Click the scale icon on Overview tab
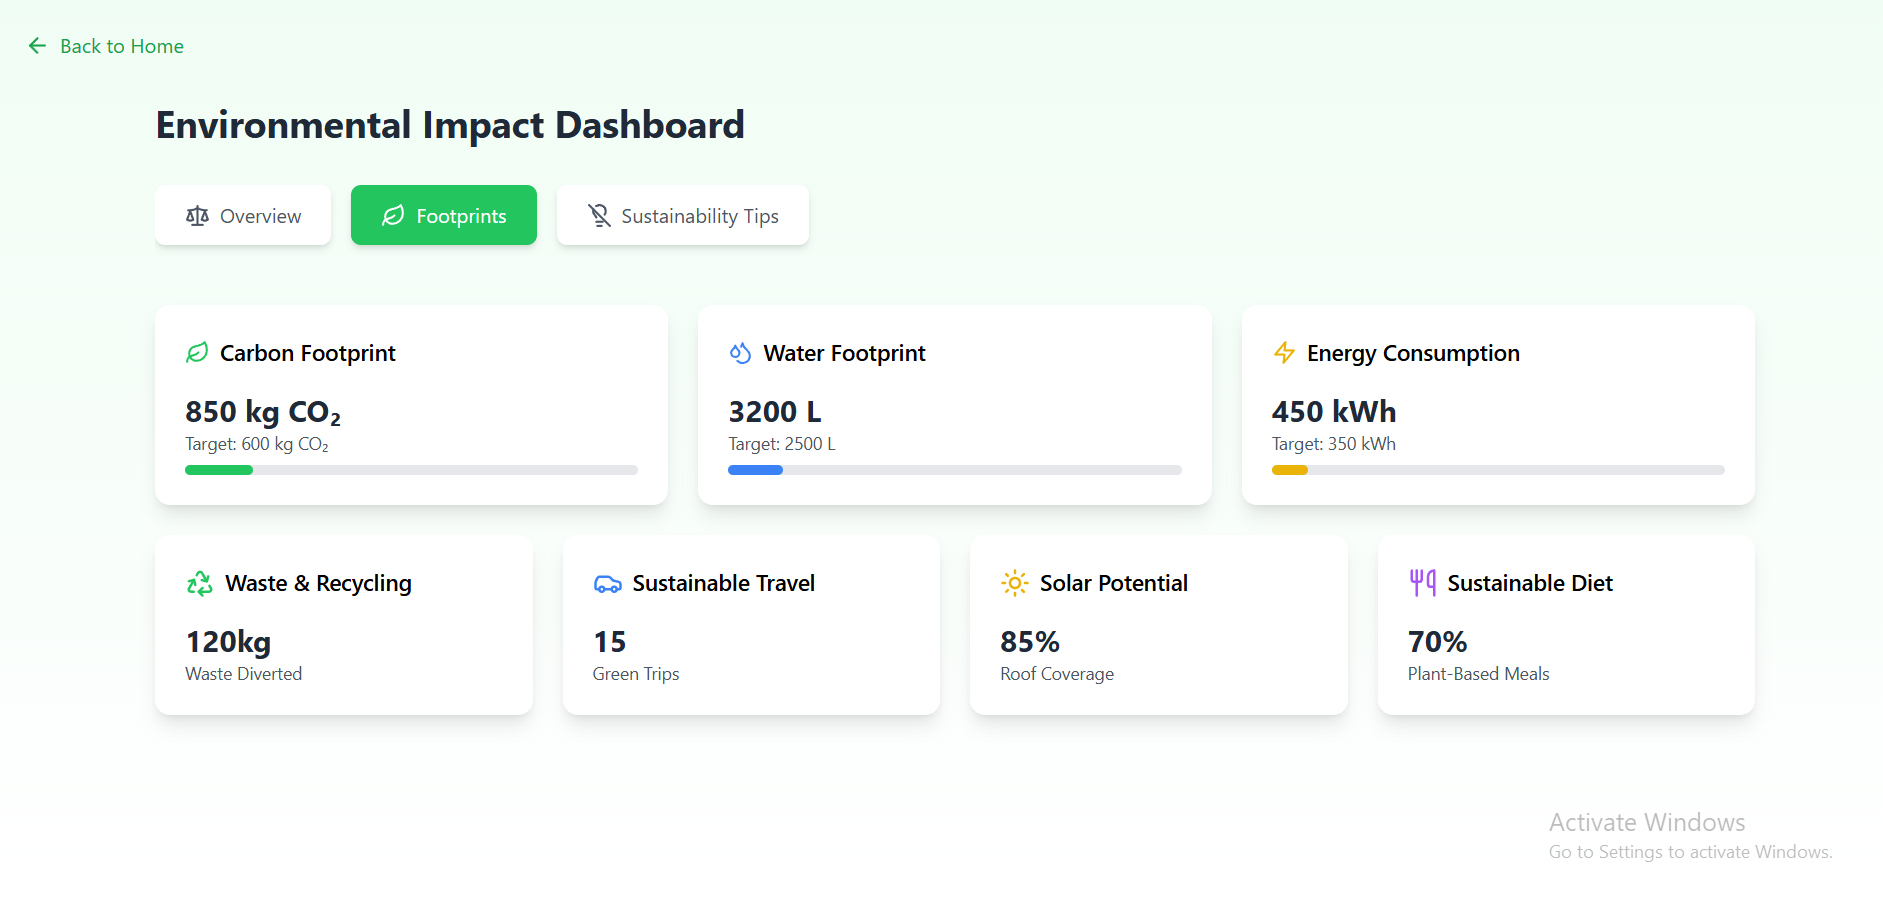The height and width of the screenshot is (905, 1883). tap(198, 216)
